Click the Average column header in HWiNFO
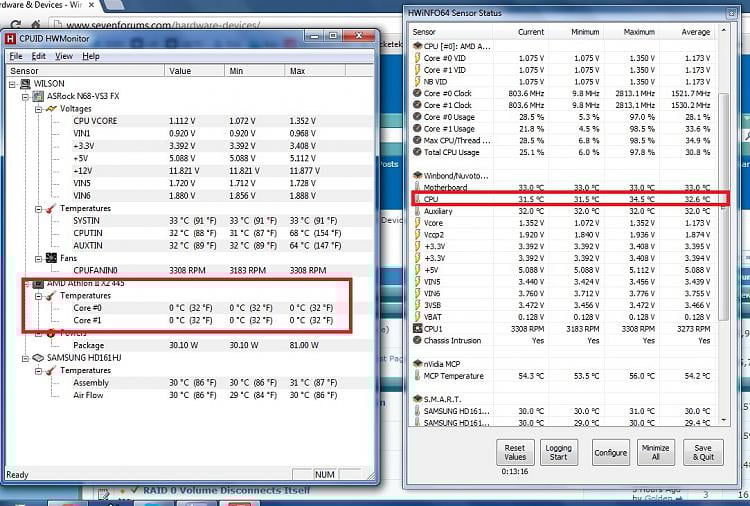750x506 pixels. [x=687, y=32]
